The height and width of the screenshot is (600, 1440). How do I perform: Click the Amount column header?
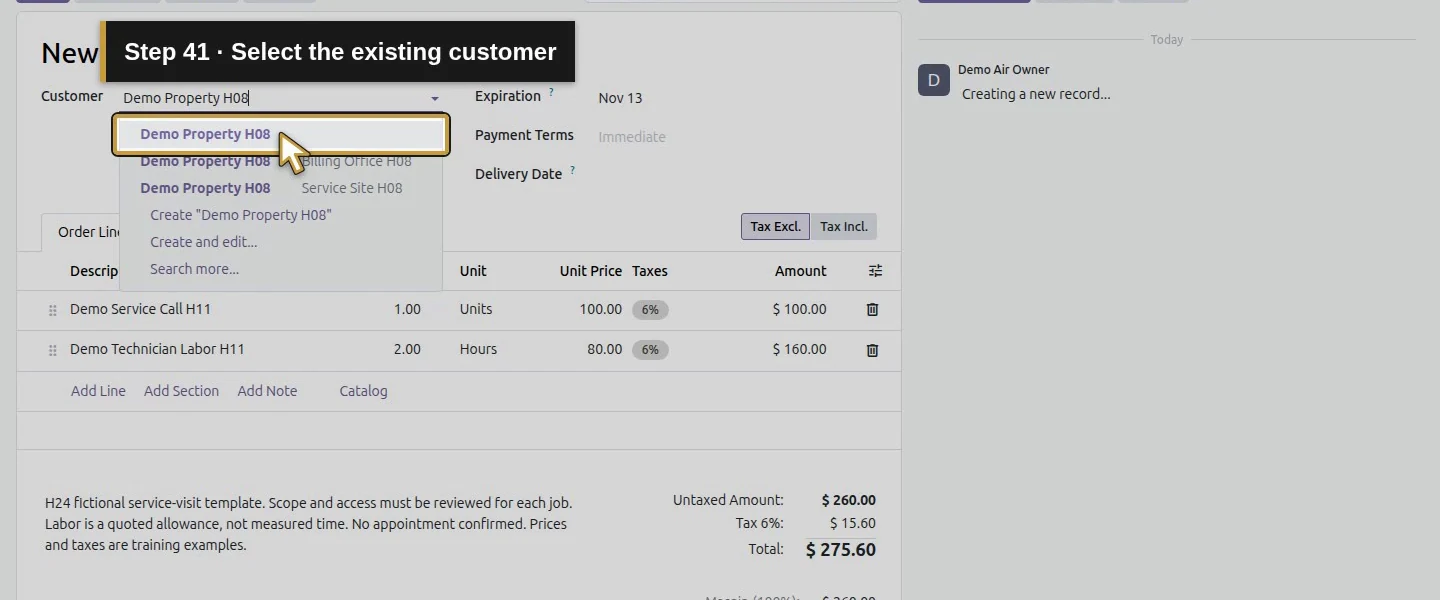point(801,271)
